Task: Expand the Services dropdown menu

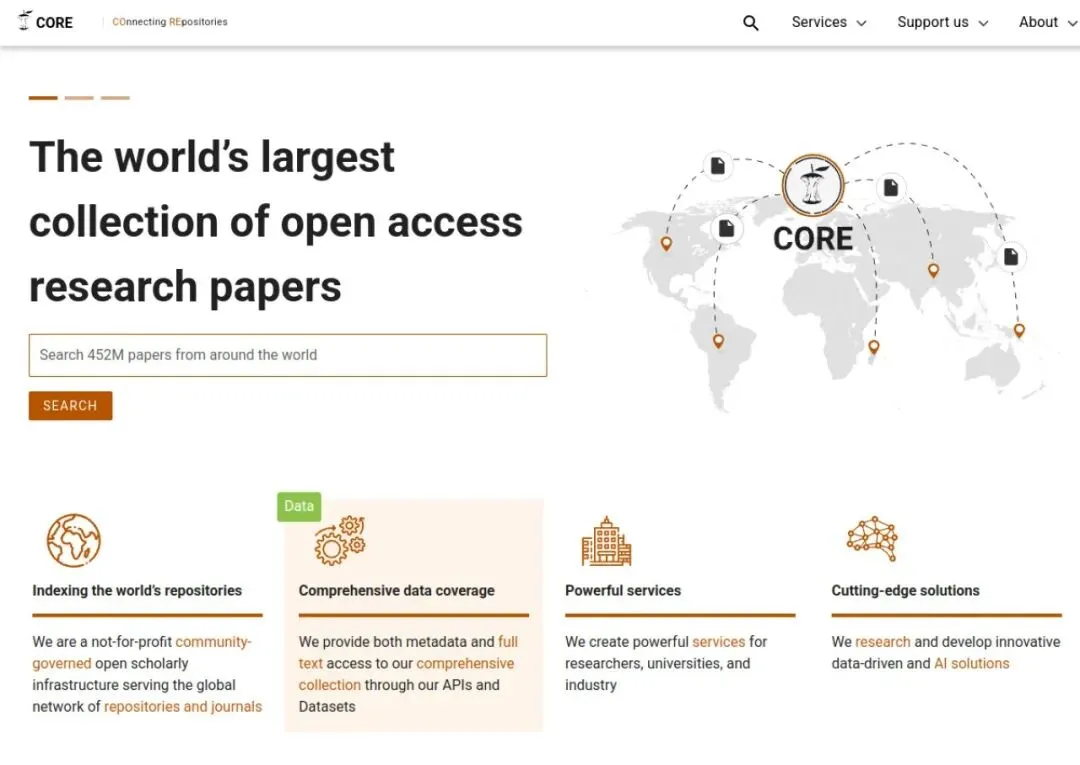Action: [829, 22]
